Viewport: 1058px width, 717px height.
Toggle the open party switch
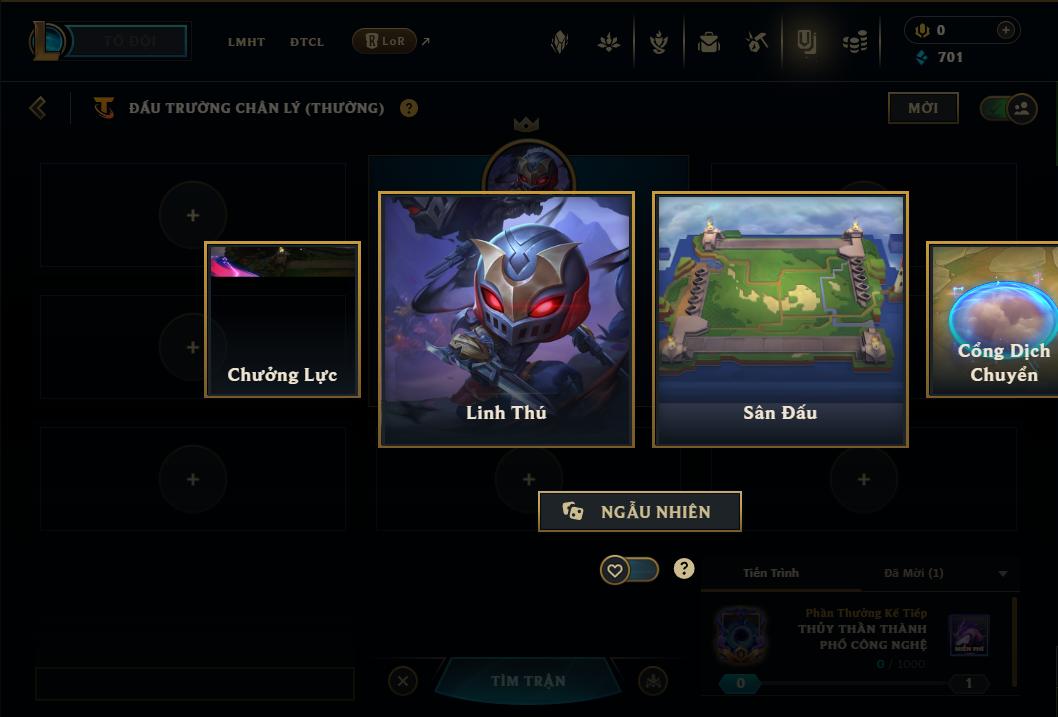pyautogui.click(x=1008, y=108)
